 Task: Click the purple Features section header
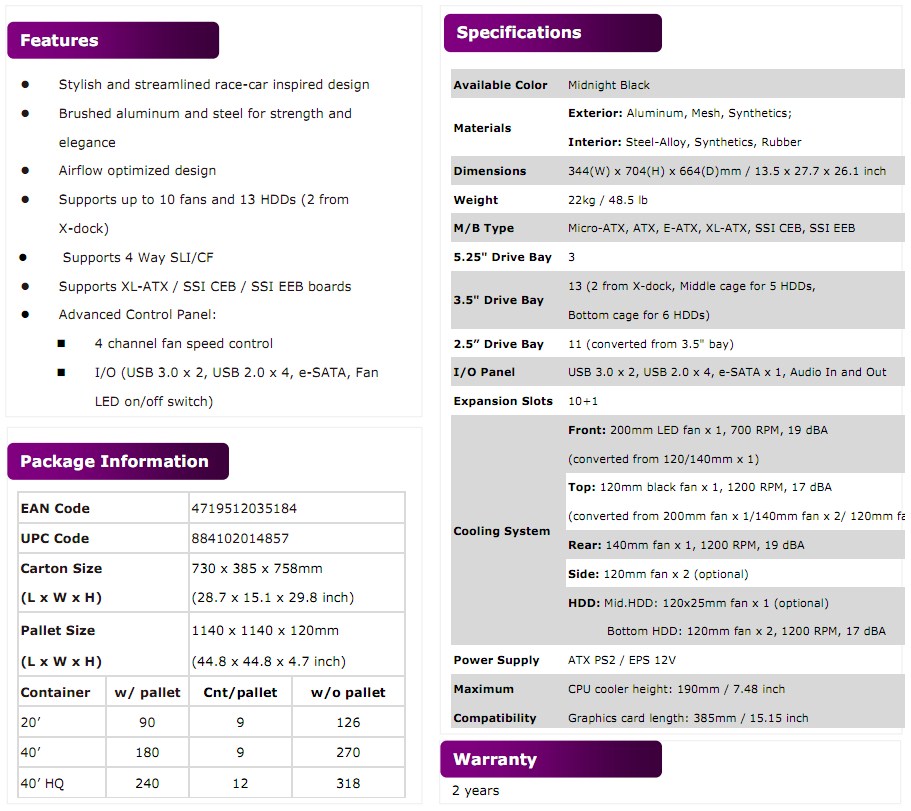click(112, 40)
